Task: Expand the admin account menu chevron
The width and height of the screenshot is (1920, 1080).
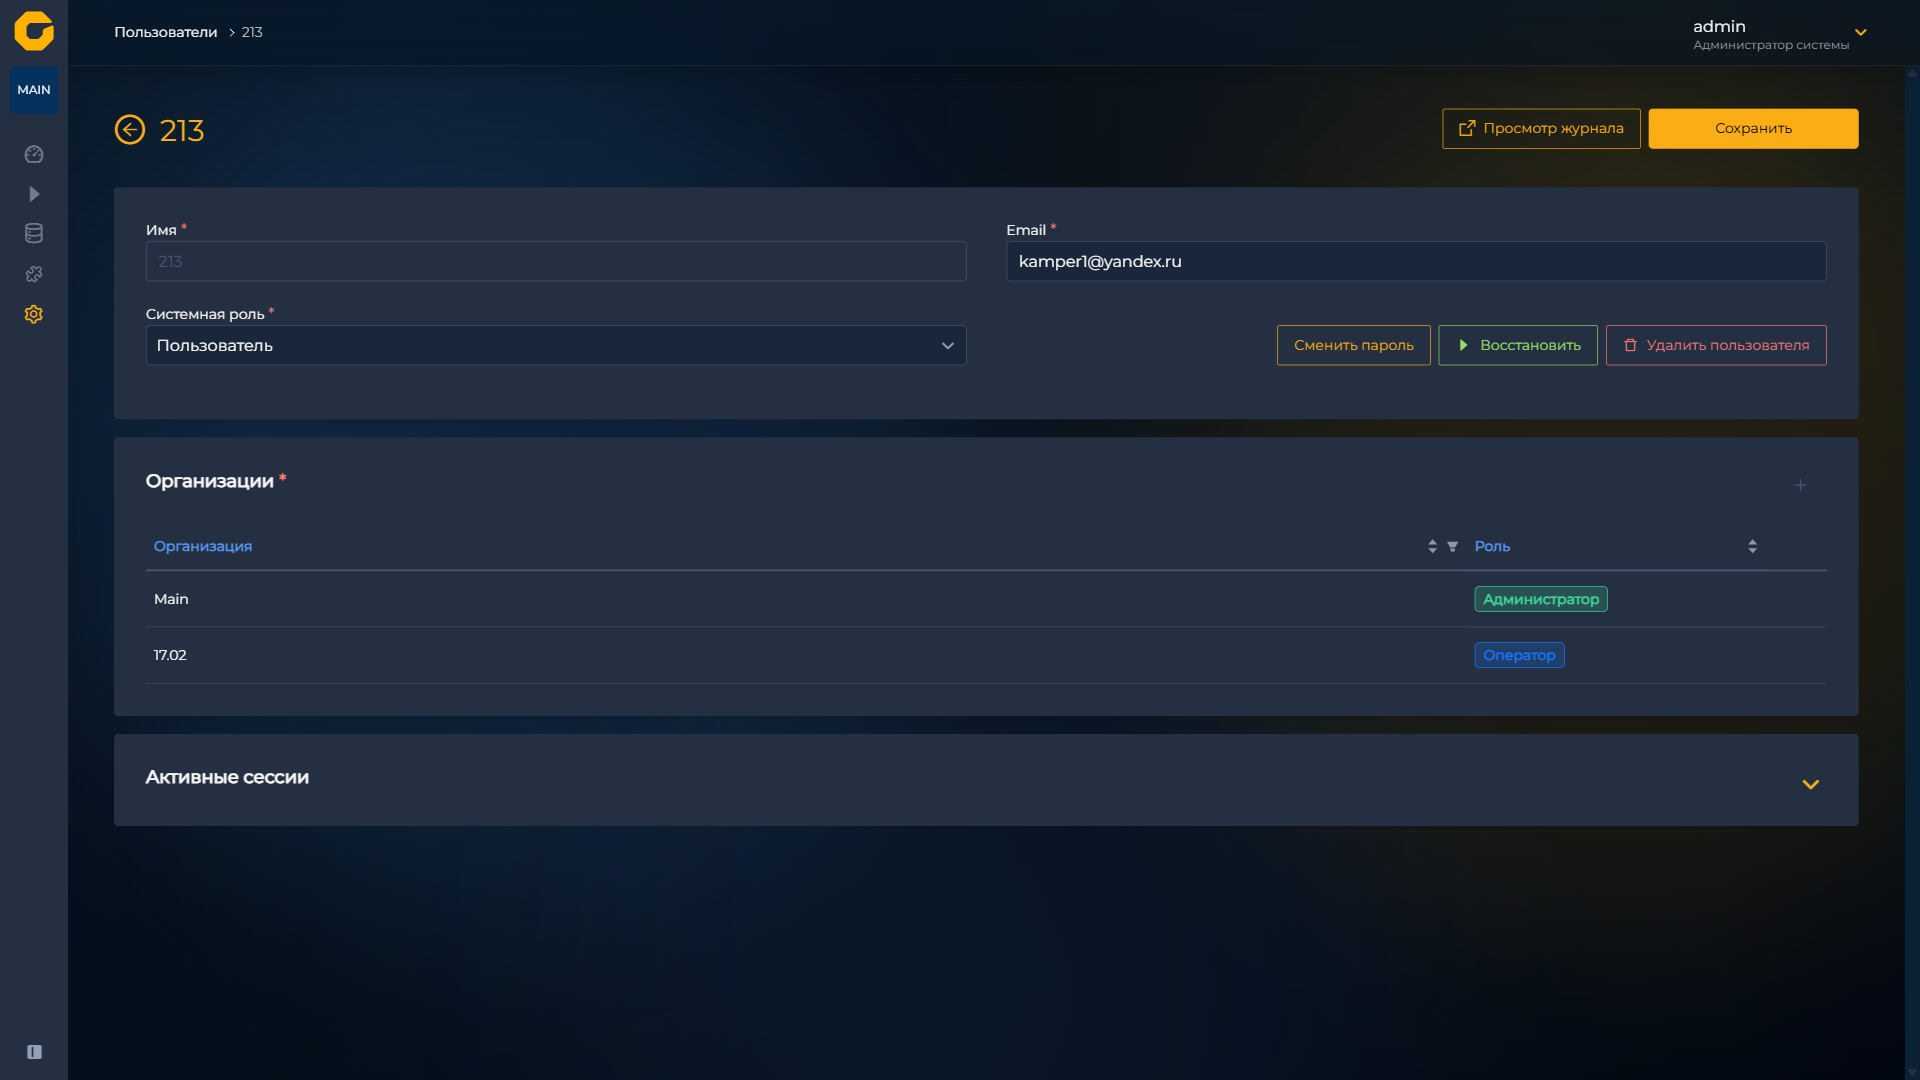Action: tap(1861, 33)
